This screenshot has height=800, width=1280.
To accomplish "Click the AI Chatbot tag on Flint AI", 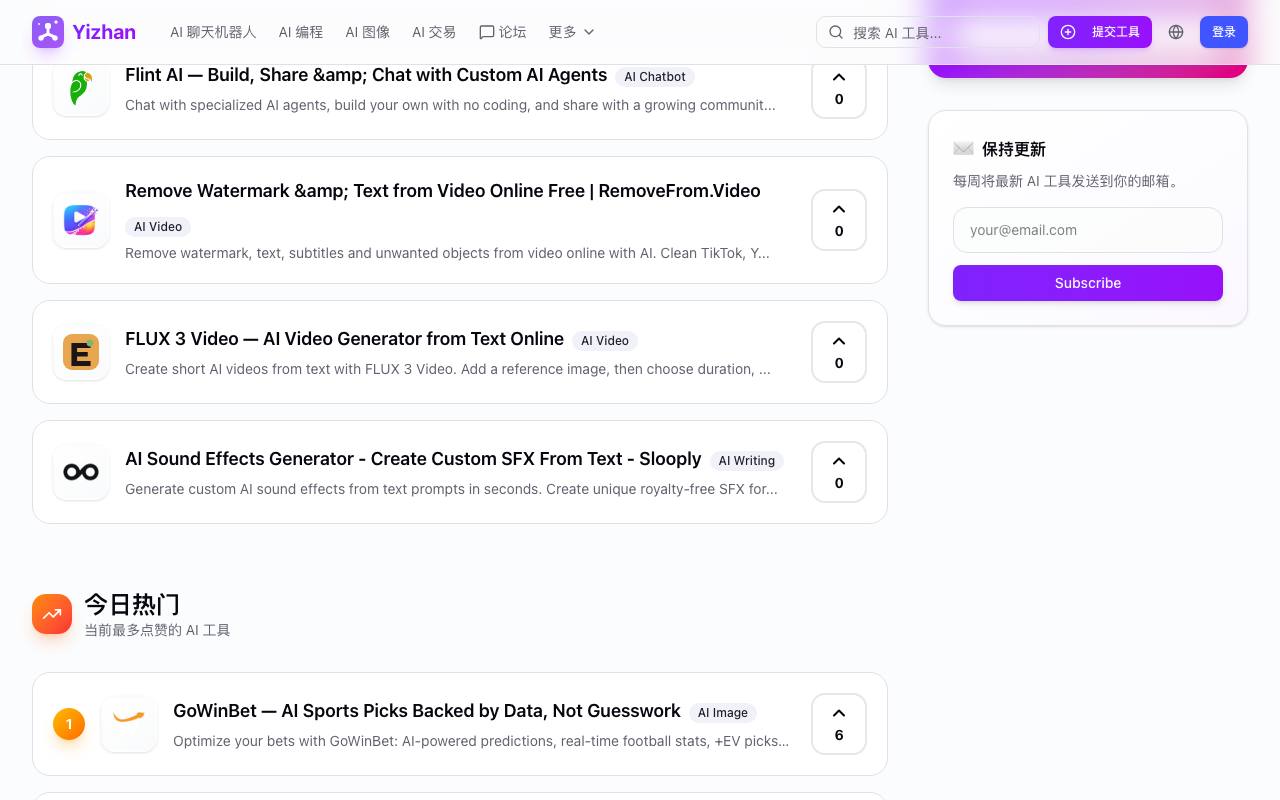I will pos(655,77).
